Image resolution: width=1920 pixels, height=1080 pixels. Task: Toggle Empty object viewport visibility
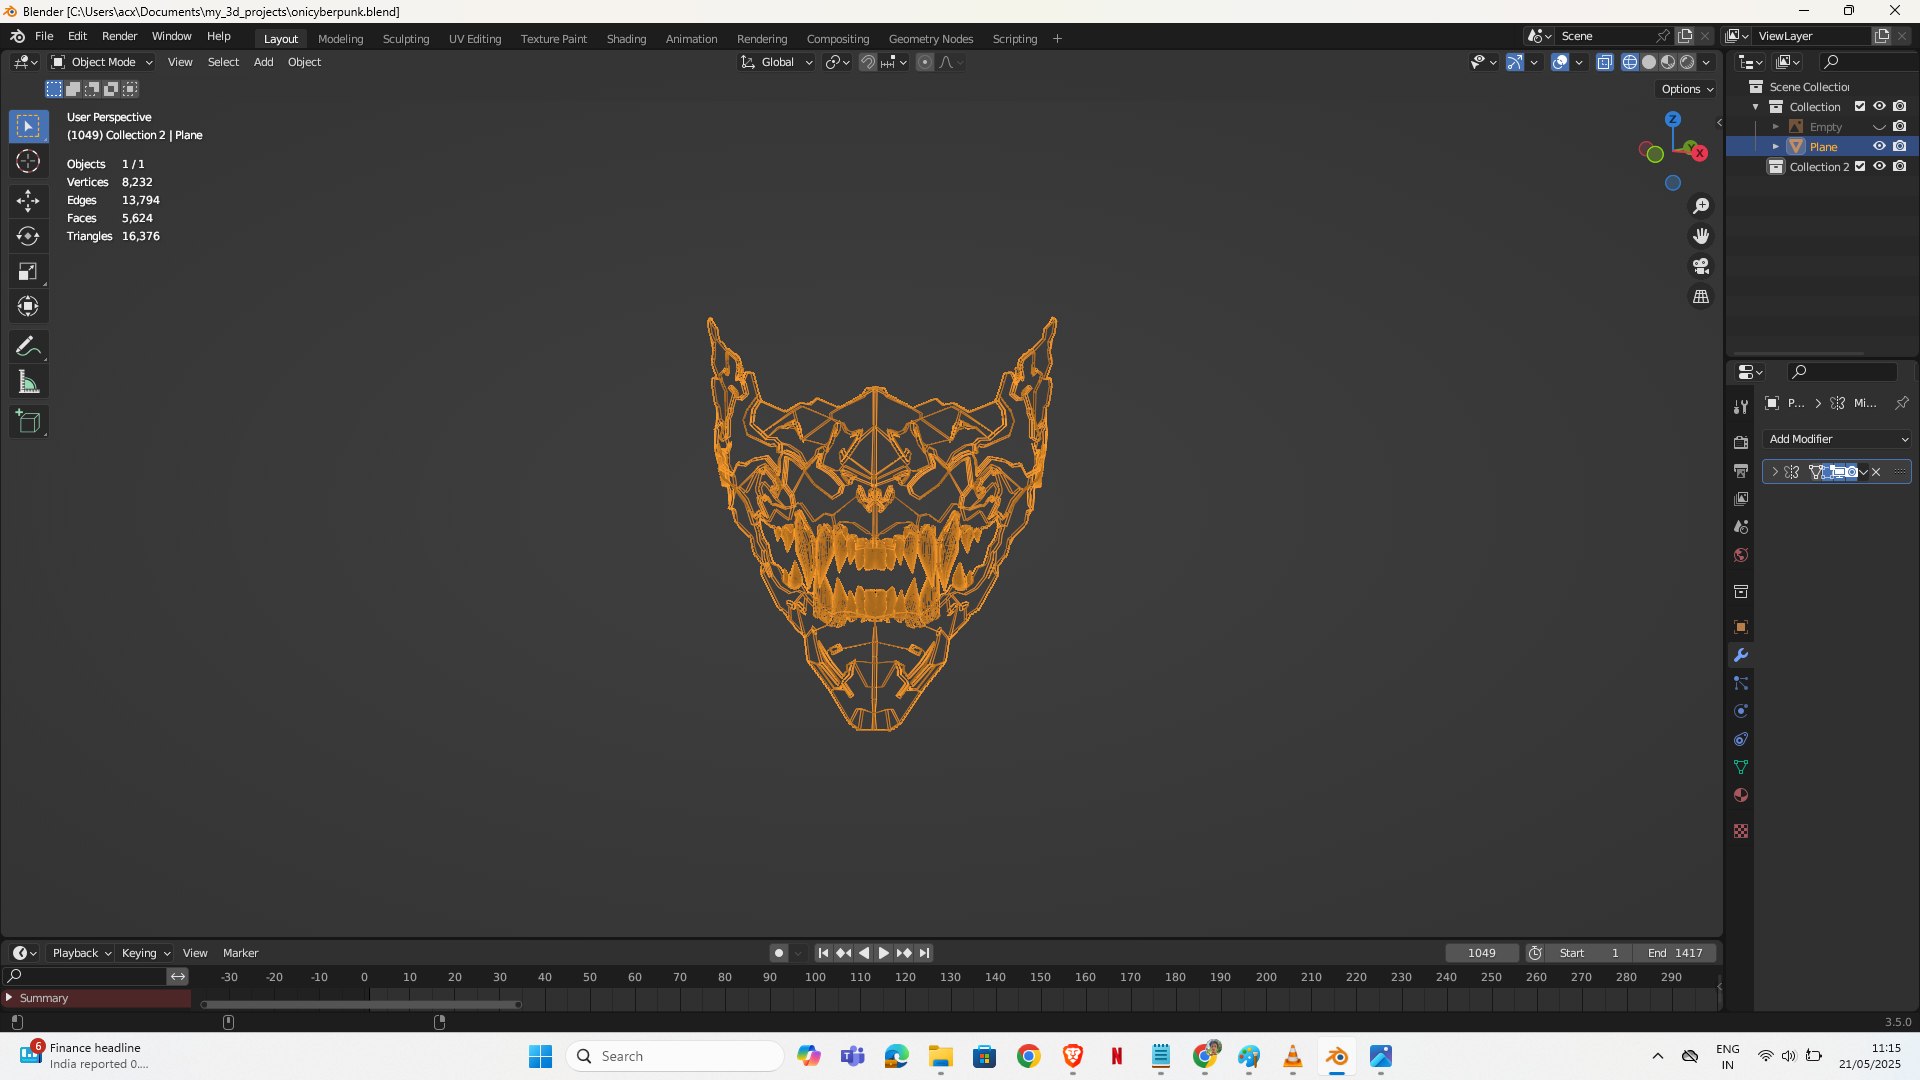click(x=1879, y=127)
